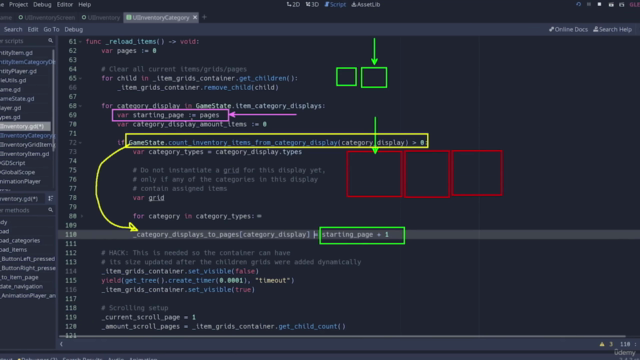Open the @GDScript docs entry

[13, 163]
